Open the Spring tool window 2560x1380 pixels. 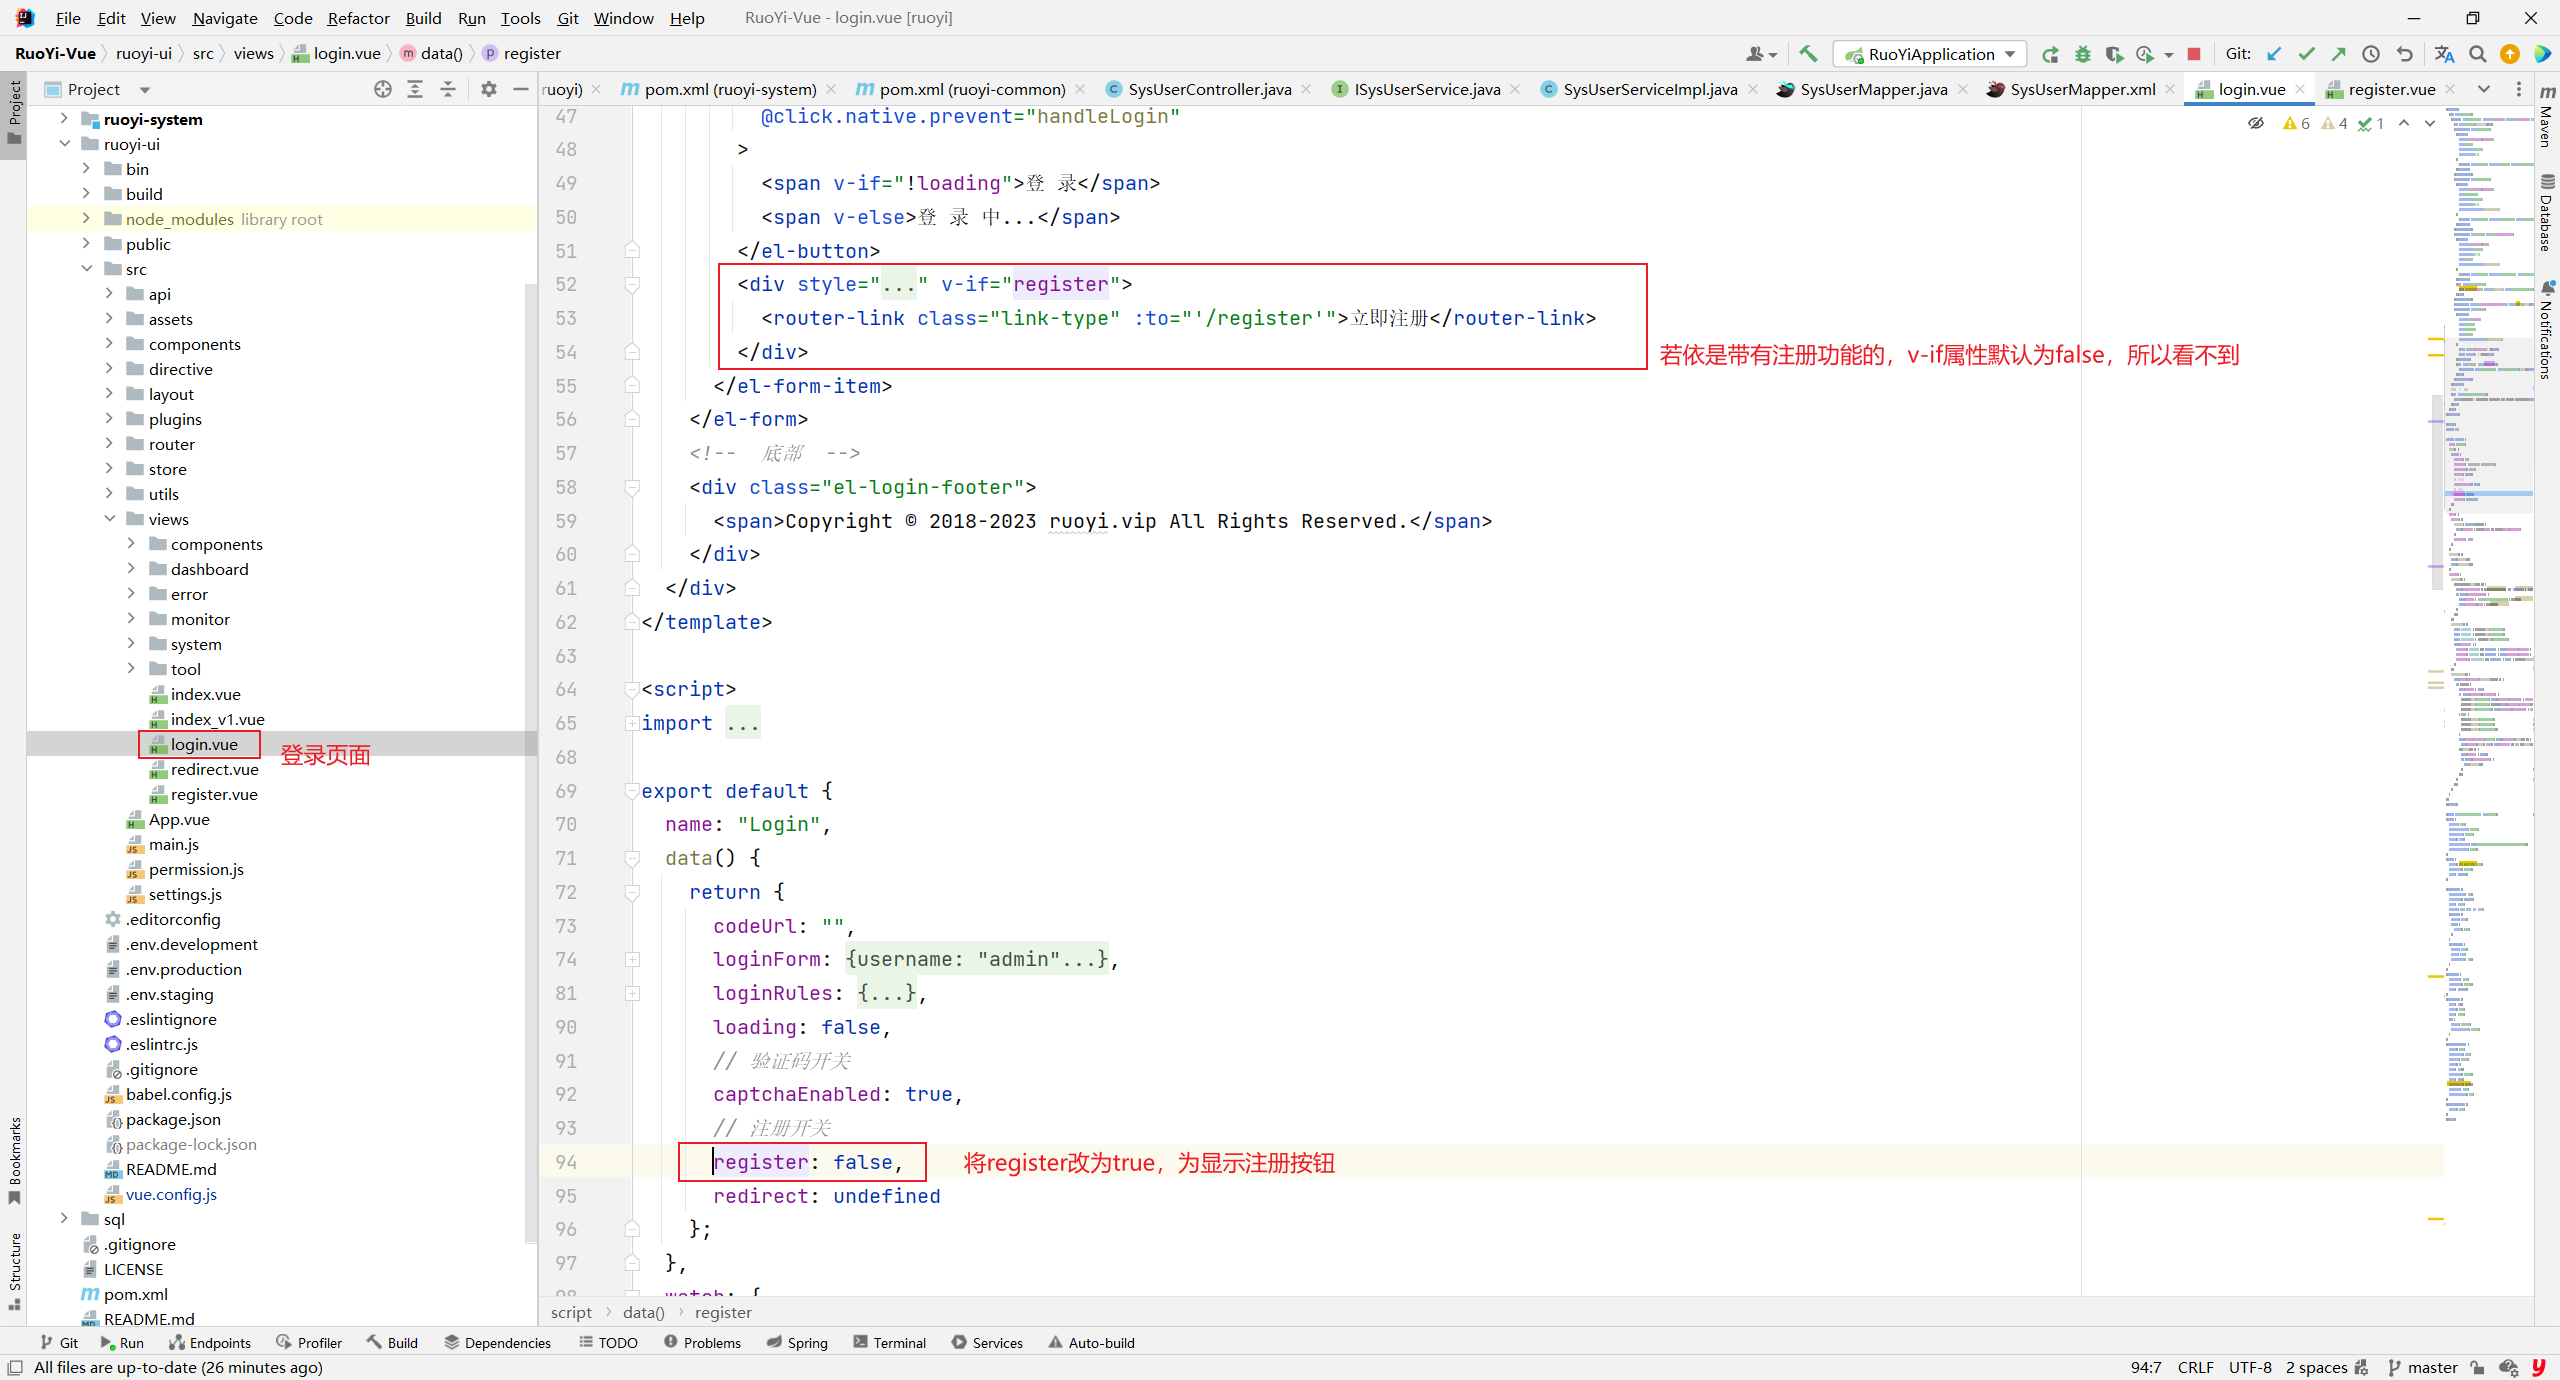point(797,1343)
